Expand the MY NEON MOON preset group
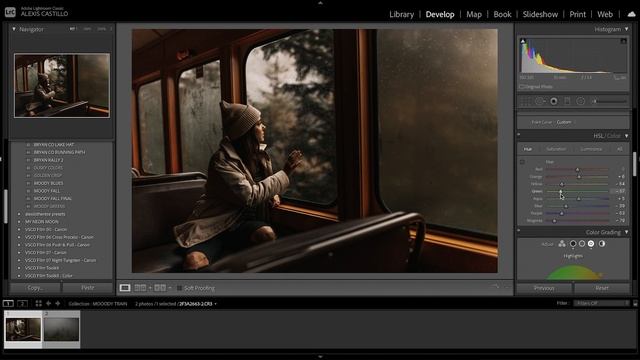 tap(19, 222)
